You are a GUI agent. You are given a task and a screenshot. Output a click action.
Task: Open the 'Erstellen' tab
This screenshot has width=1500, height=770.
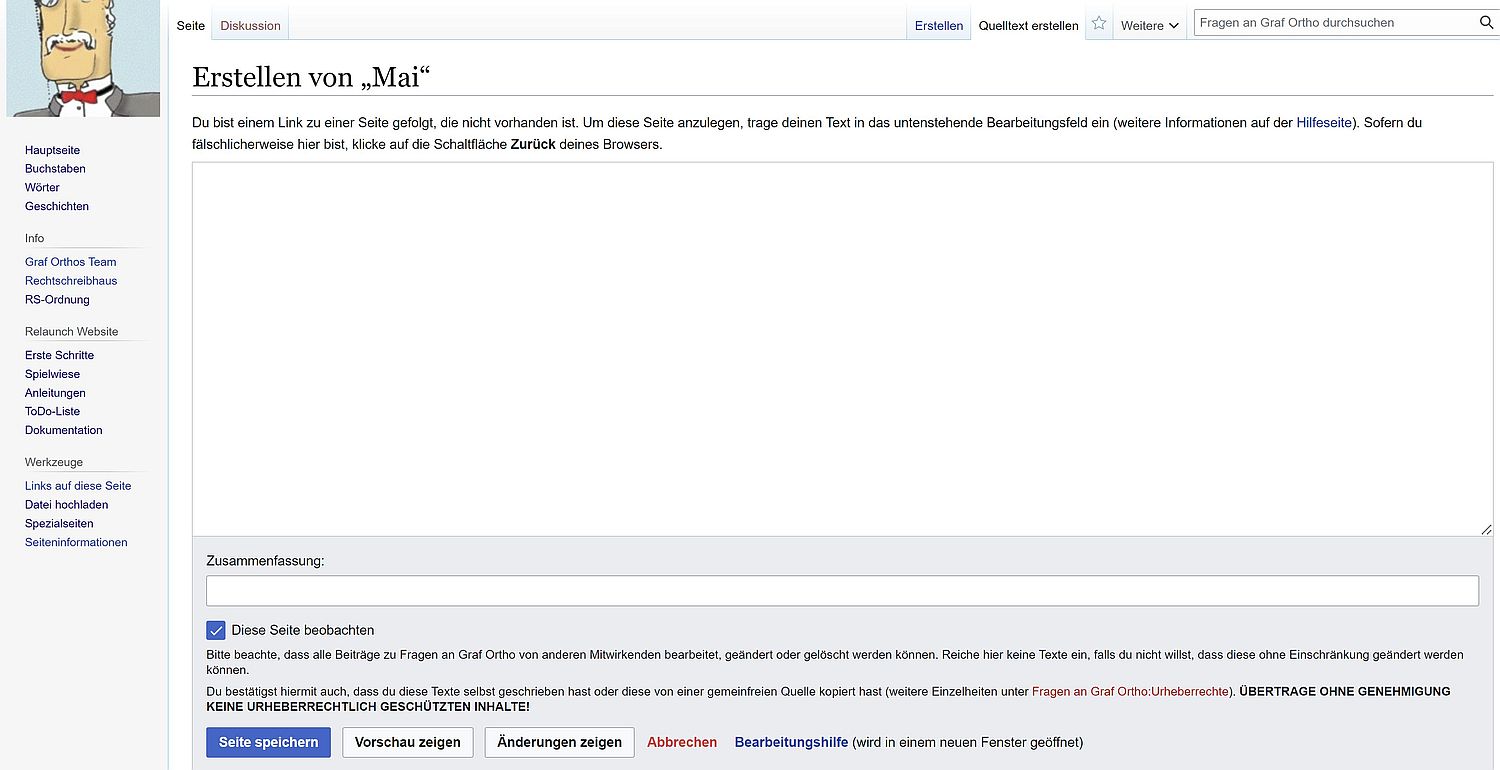938,26
